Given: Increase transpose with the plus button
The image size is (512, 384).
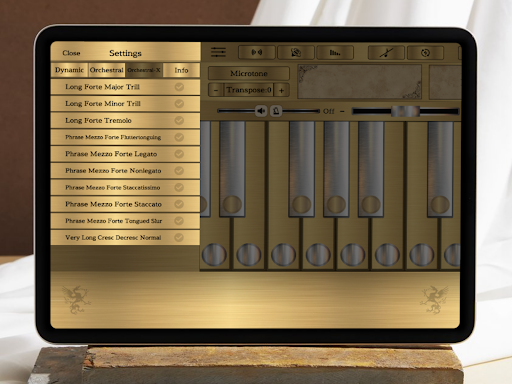Looking at the screenshot, I should pyautogui.click(x=282, y=90).
